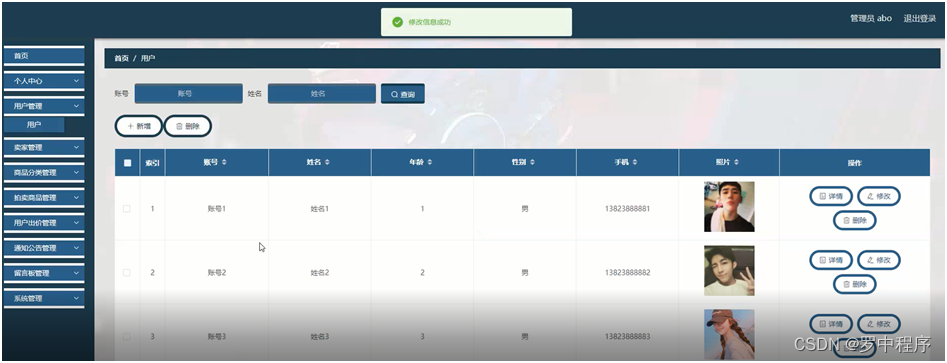This screenshot has height=363, width=947.
Task: Click 修改 for 账号3 row
Action: click(879, 324)
